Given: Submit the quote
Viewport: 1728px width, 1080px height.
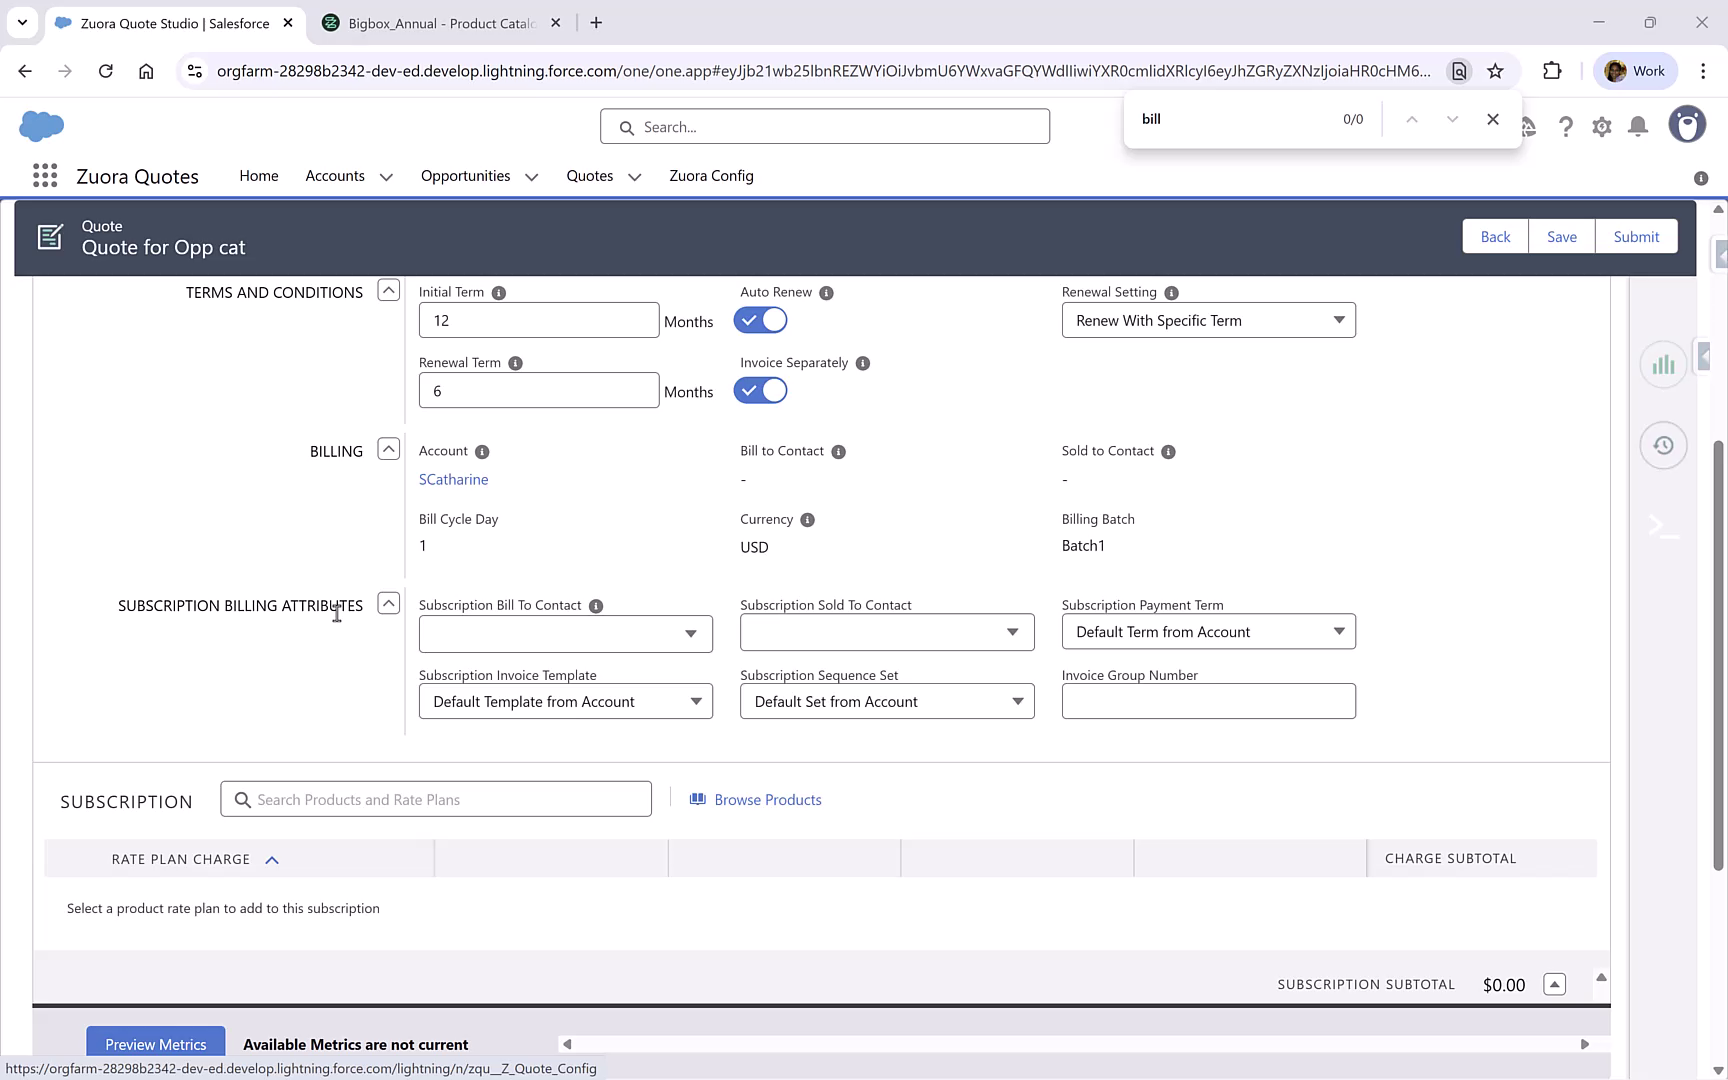Looking at the screenshot, I should tap(1636, 236).
